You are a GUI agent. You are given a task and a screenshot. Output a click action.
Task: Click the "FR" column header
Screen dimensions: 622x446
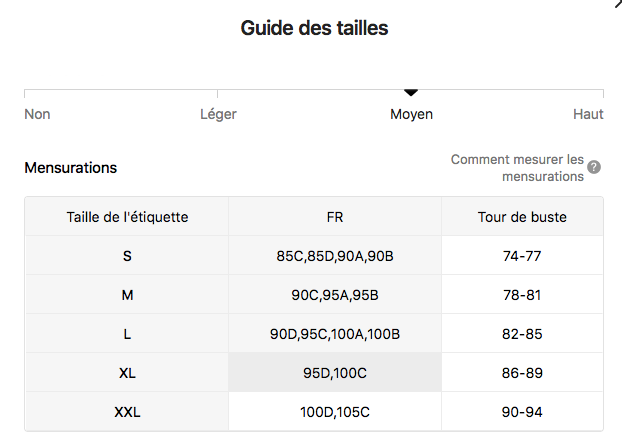pyautogui.click(x=335, y=216)
